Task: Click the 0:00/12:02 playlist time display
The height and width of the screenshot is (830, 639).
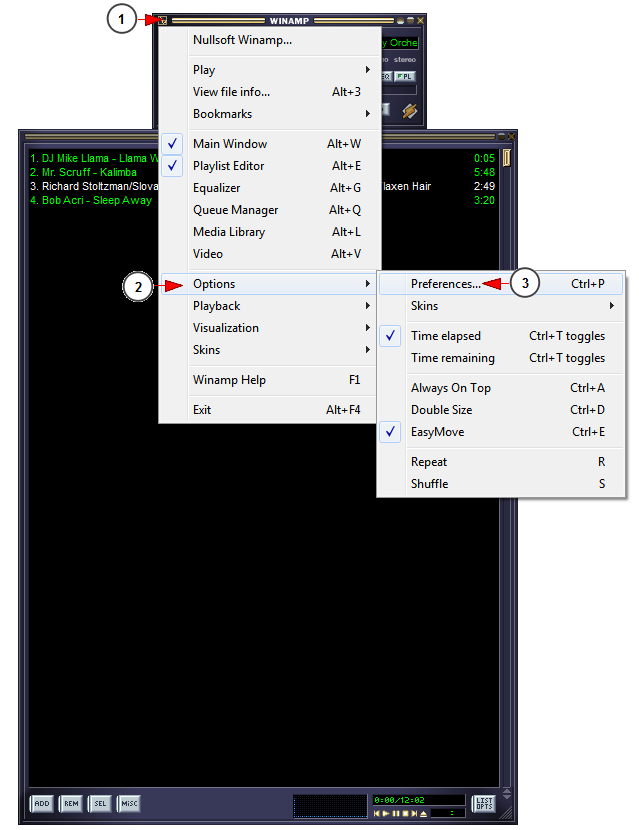Action: [x=419, y=800]
